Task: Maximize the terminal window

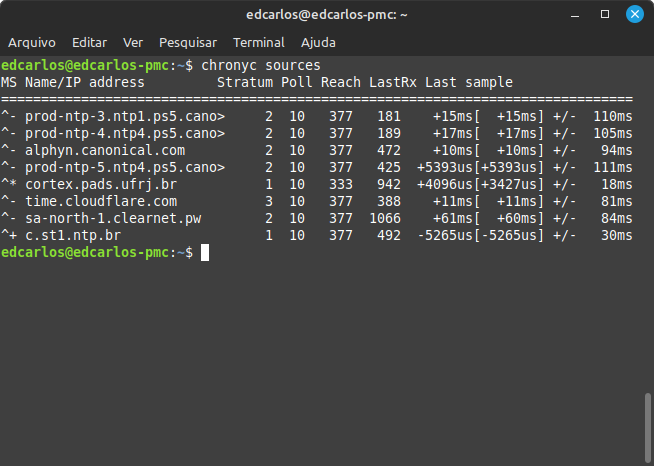Action: pos(605,15)
